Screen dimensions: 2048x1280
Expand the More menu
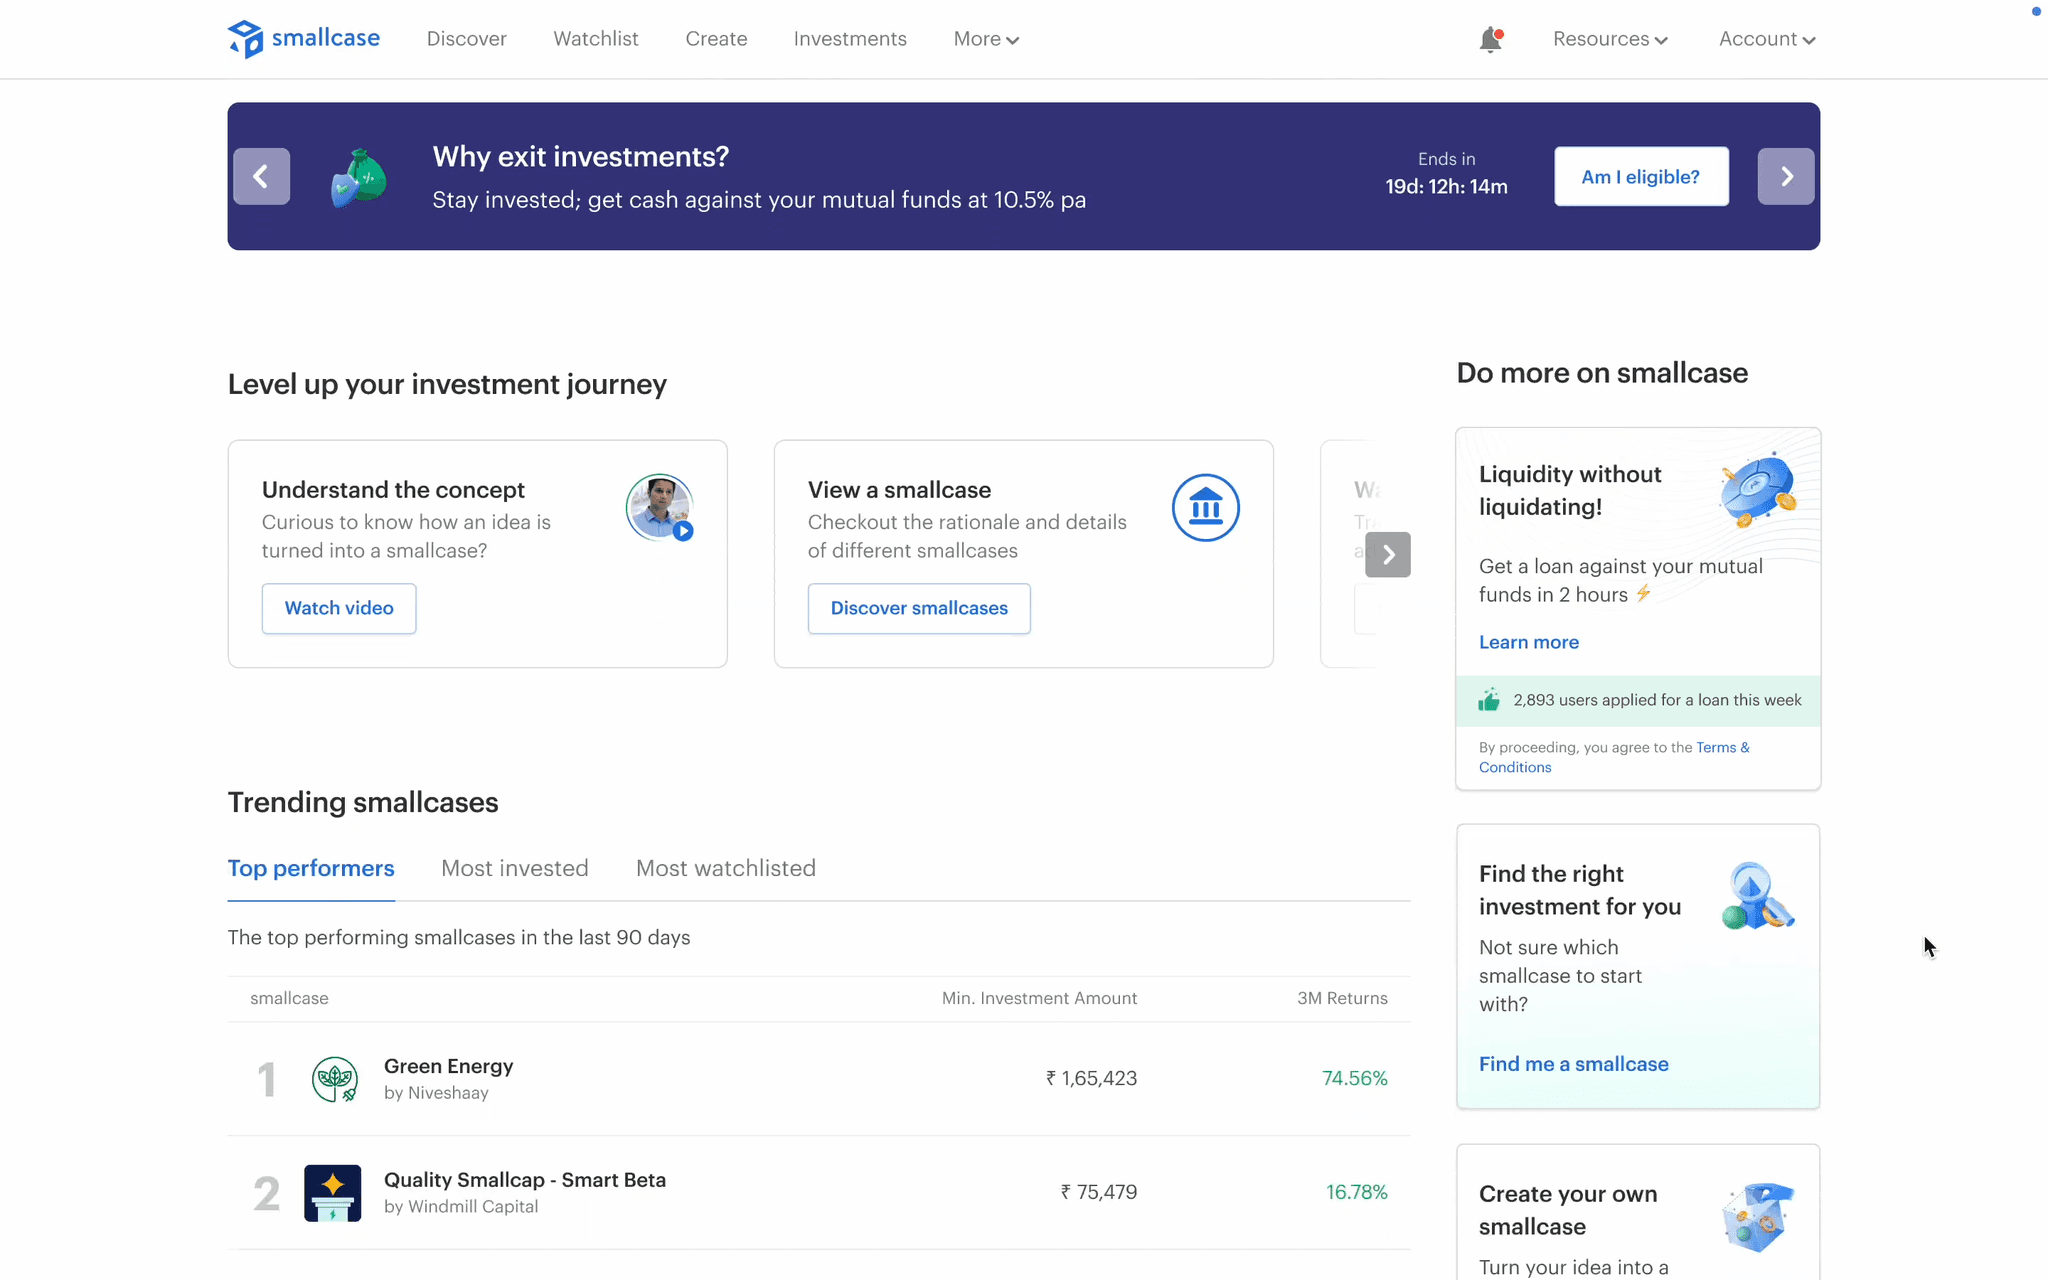(x=986, y=39)
